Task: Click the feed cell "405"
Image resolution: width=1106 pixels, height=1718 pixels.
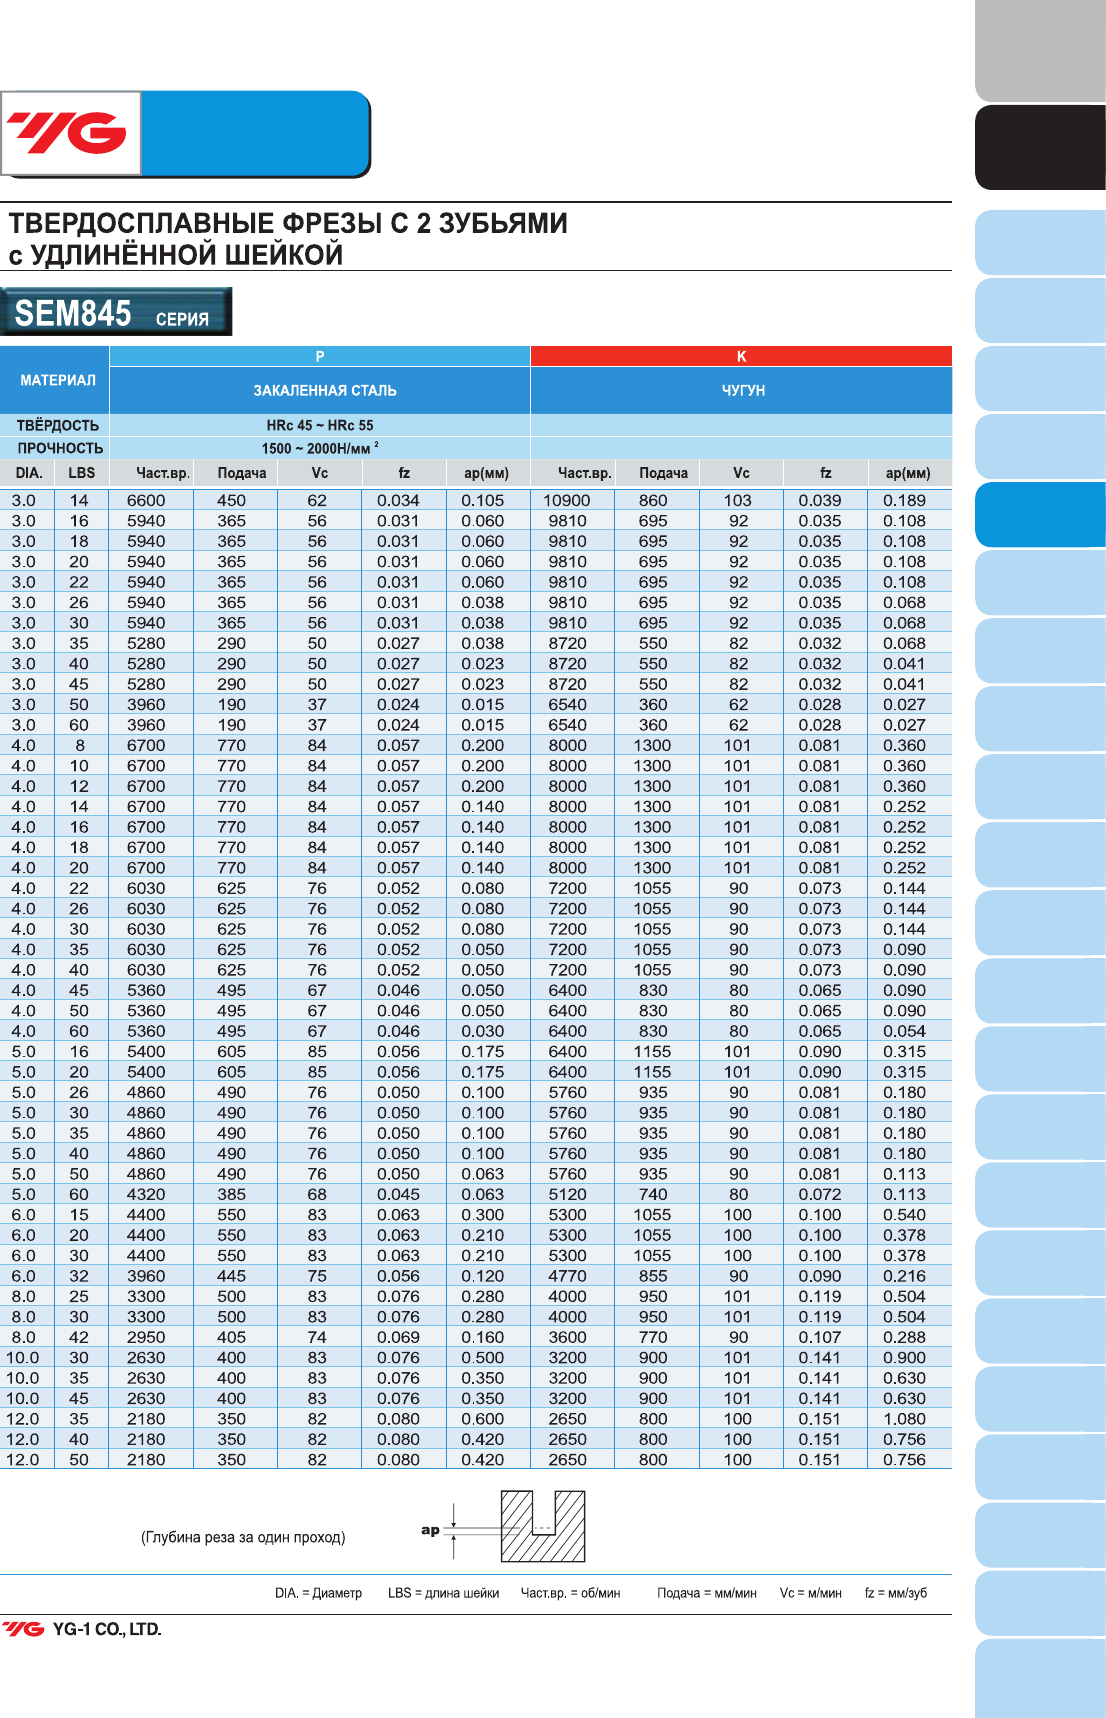Action: click(x=231, y=1337)
